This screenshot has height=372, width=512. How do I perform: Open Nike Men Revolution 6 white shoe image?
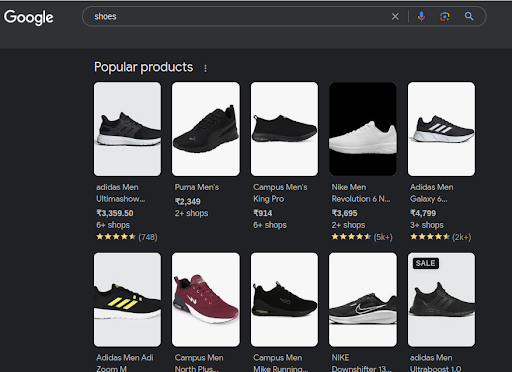click(x=363, y=129)
